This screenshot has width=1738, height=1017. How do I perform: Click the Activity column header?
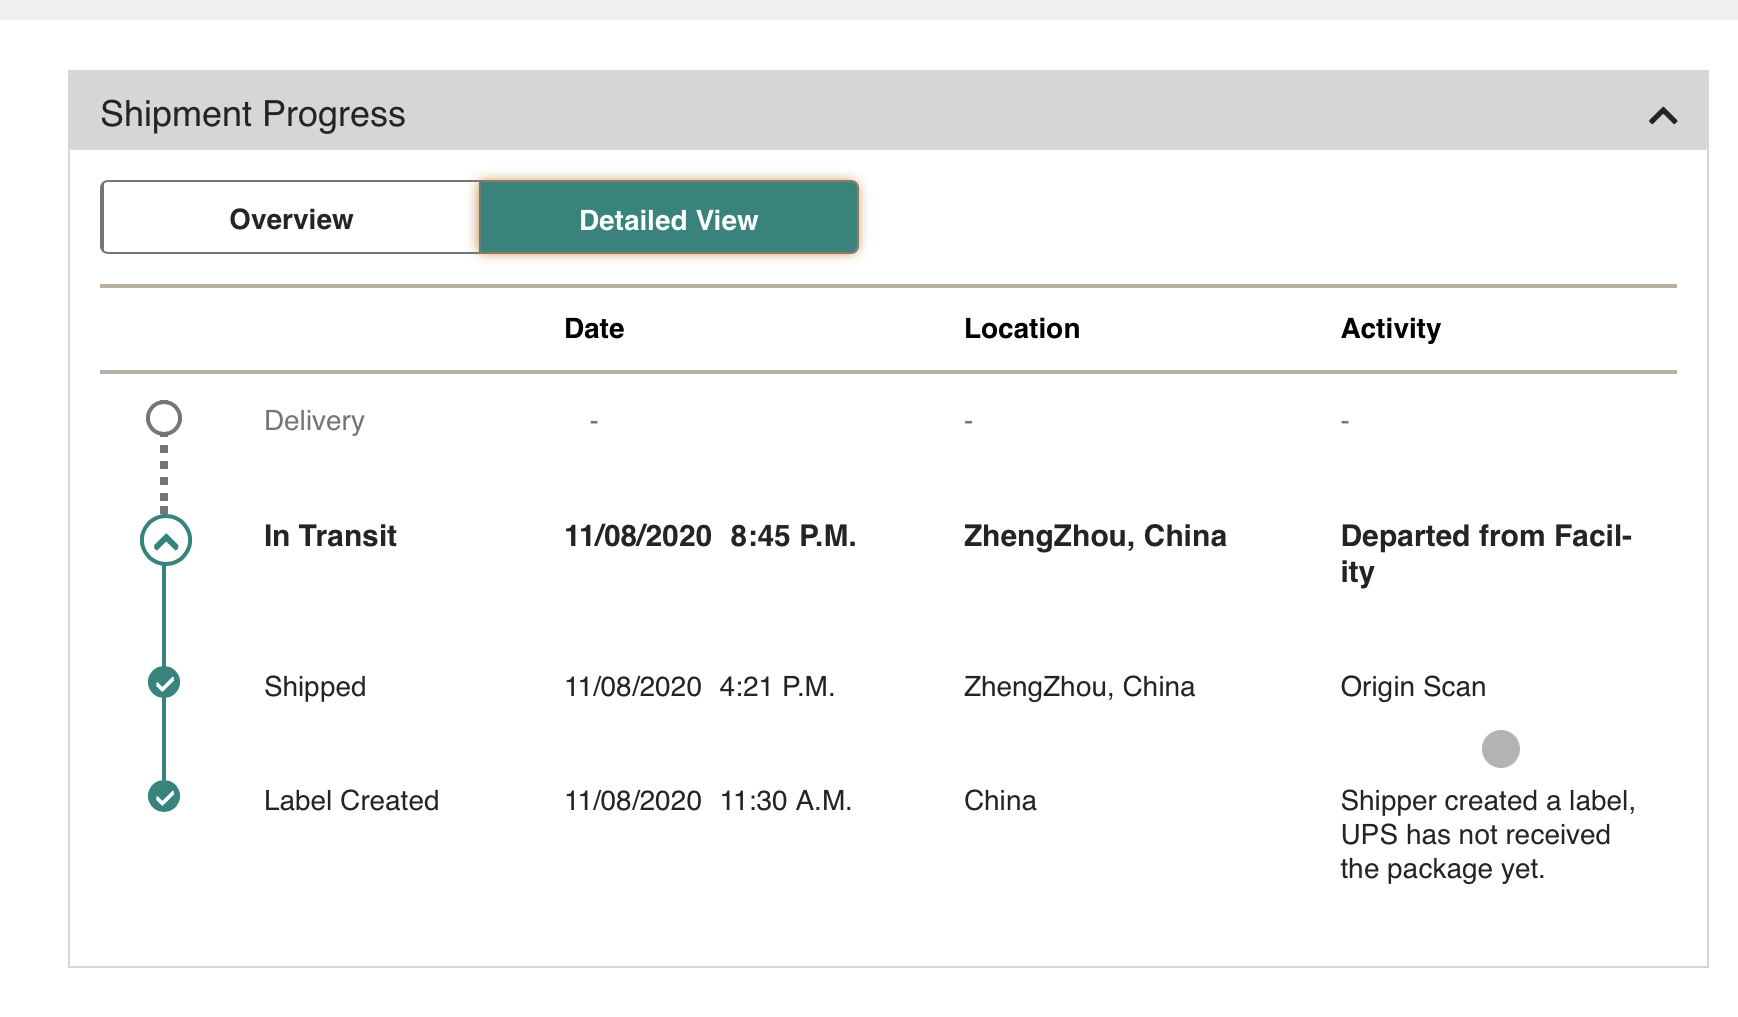pos(1390,329)
